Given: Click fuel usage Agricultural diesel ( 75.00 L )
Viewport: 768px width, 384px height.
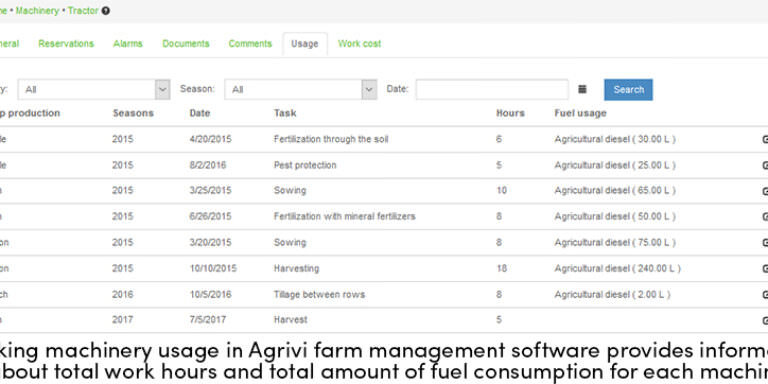Looking at the screenshot, I should click(x=615, y=242).
